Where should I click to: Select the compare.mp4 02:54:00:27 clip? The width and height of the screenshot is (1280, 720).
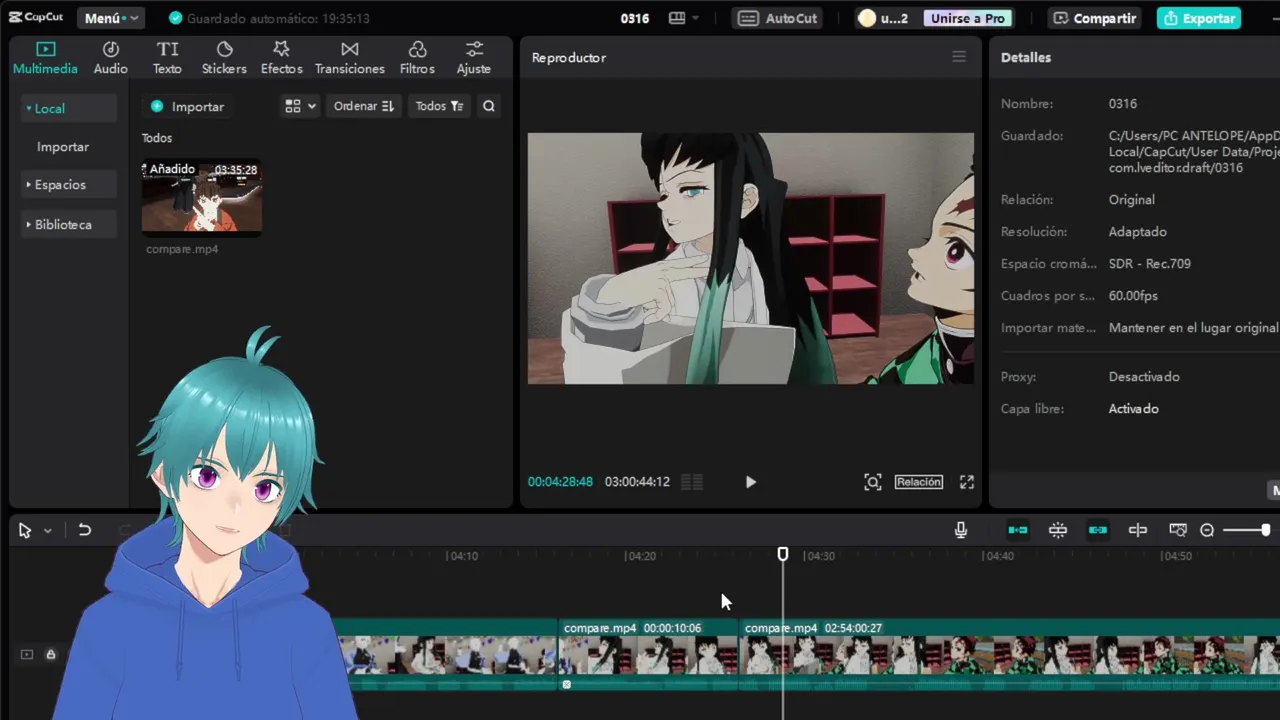coord(1010,655)
